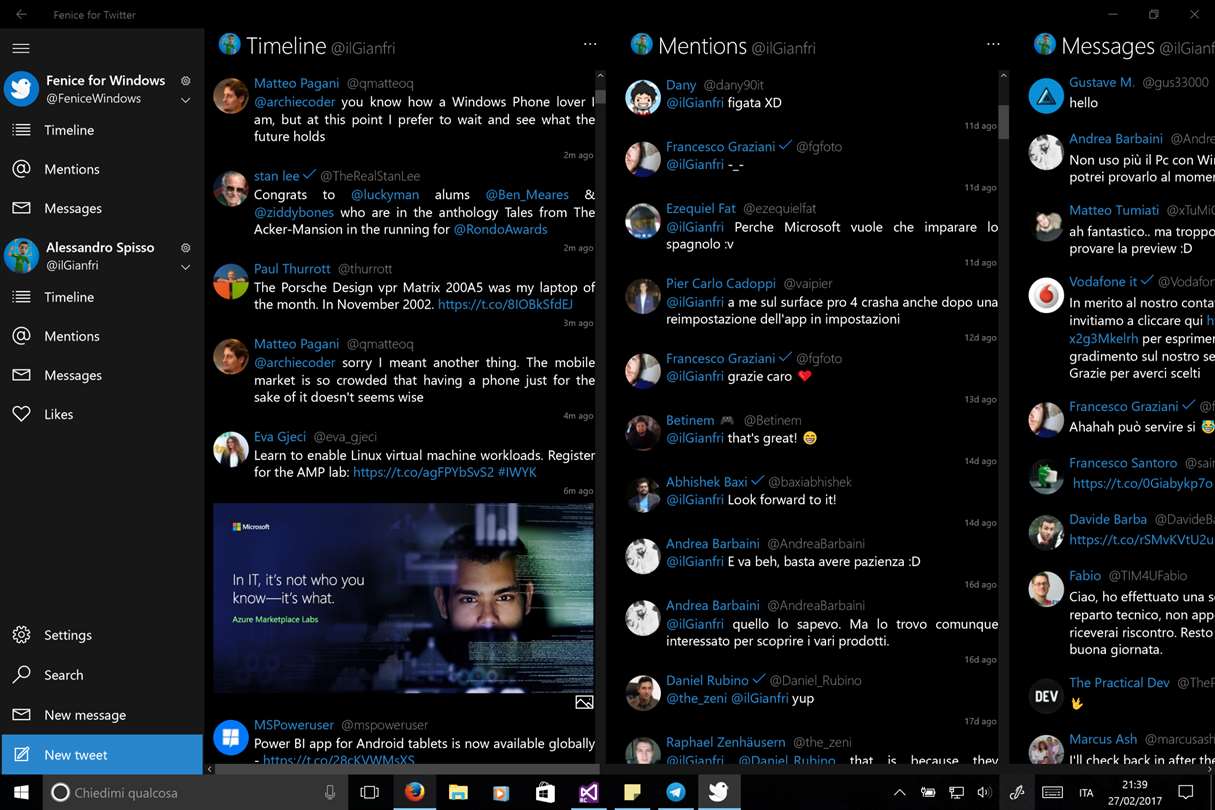Image resolution: width=1215 pixels, height=810 pixels.
Task: Open the @the_zeni mention in Rubino's reply
Action: point(696,699)
